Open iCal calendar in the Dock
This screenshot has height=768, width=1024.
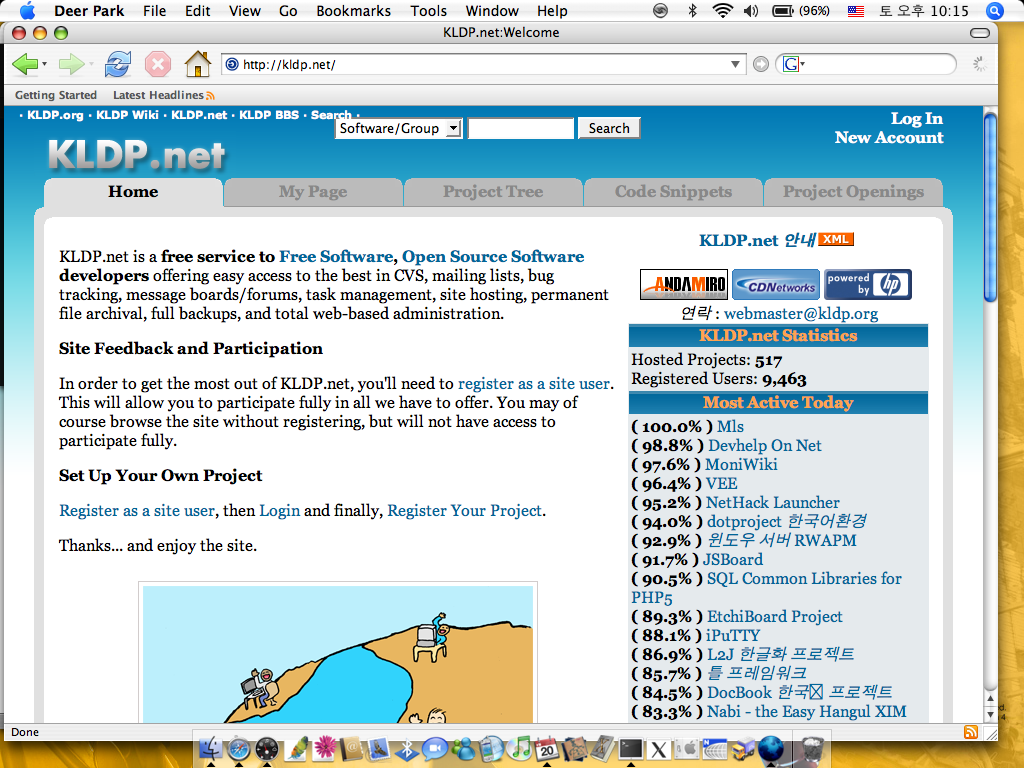click(547, 749)
